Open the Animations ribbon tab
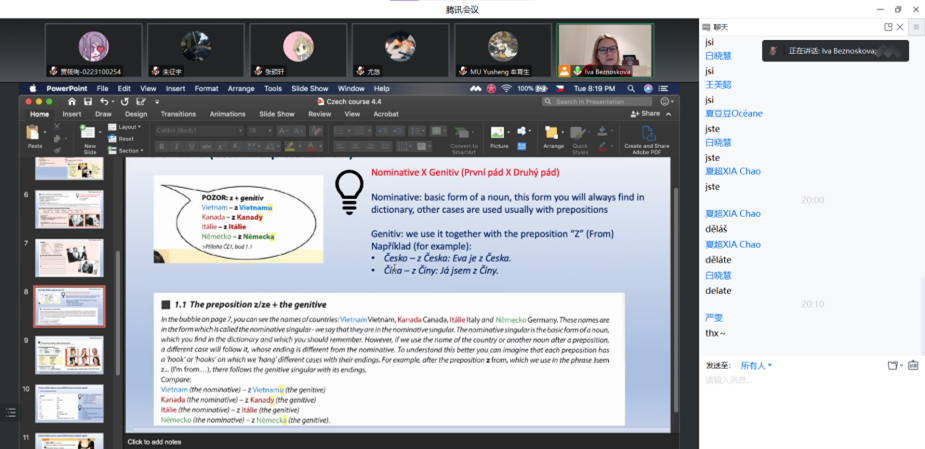 pyautogui.click(x=228, y=114)
